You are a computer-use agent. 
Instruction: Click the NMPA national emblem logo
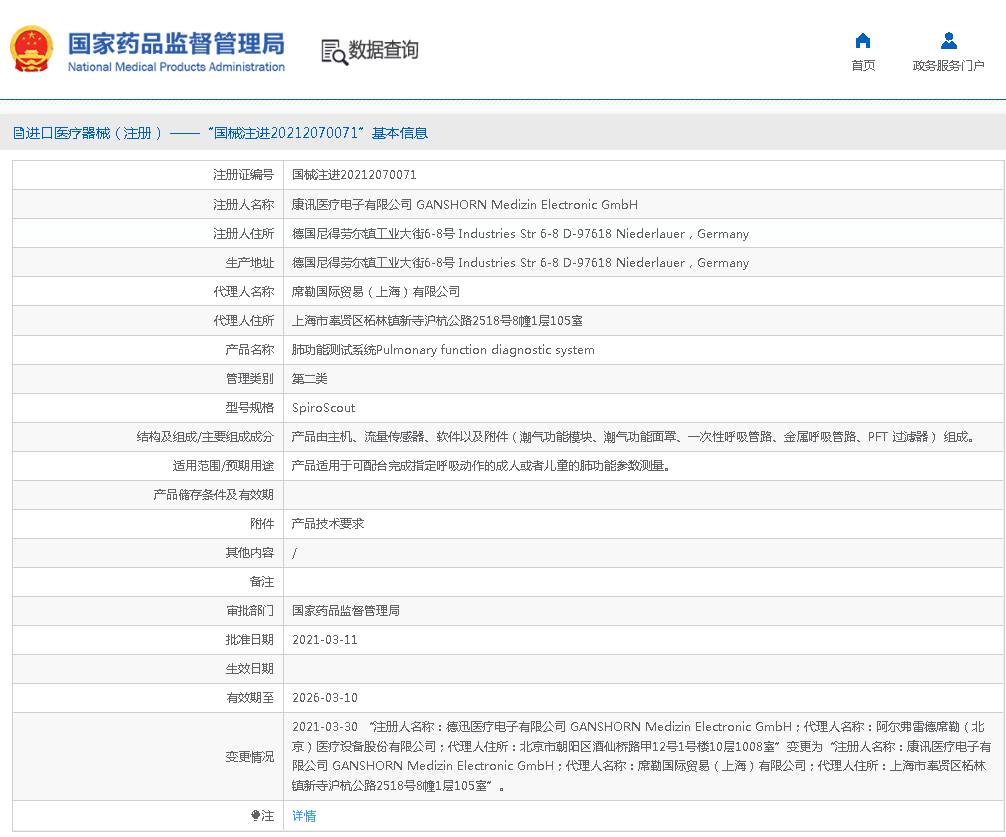31,48
